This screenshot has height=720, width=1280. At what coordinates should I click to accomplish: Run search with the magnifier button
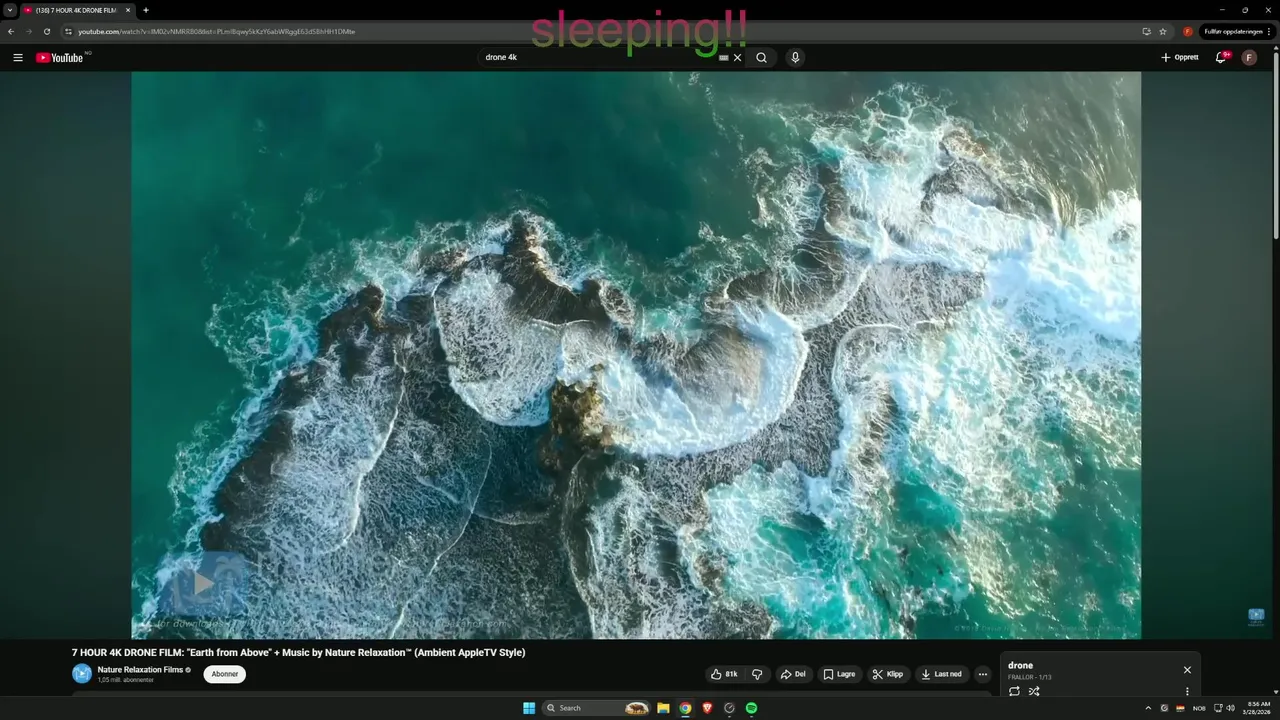click(x=762, y=58)
